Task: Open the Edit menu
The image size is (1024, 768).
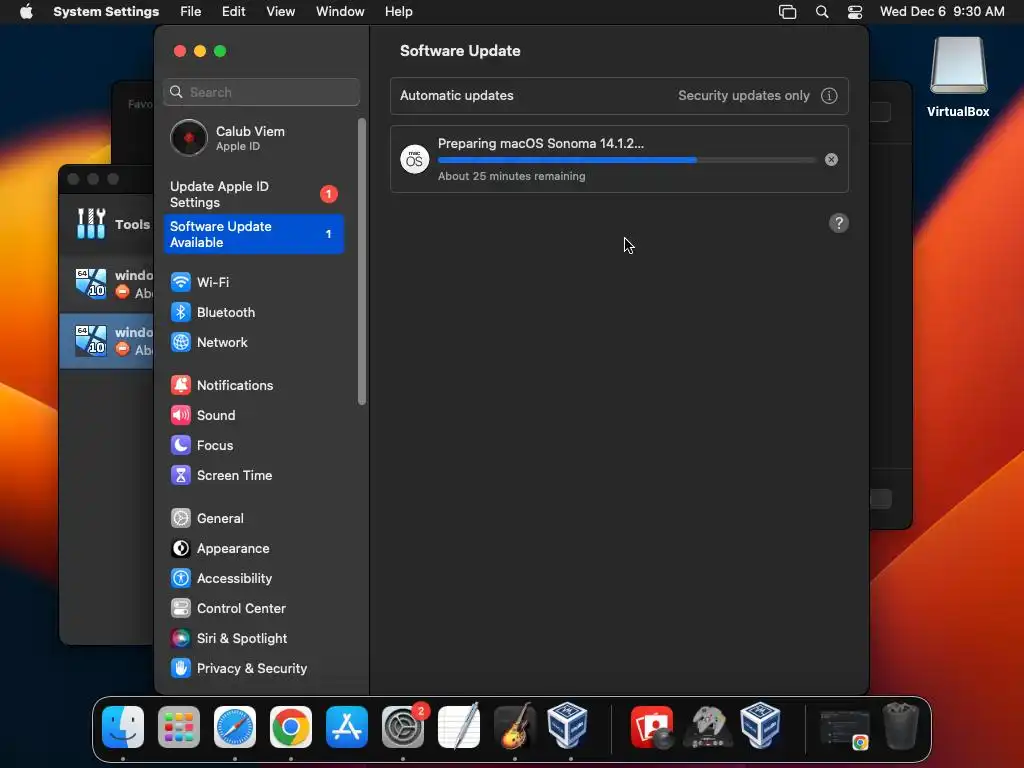Action: click(x=233, y=12)
